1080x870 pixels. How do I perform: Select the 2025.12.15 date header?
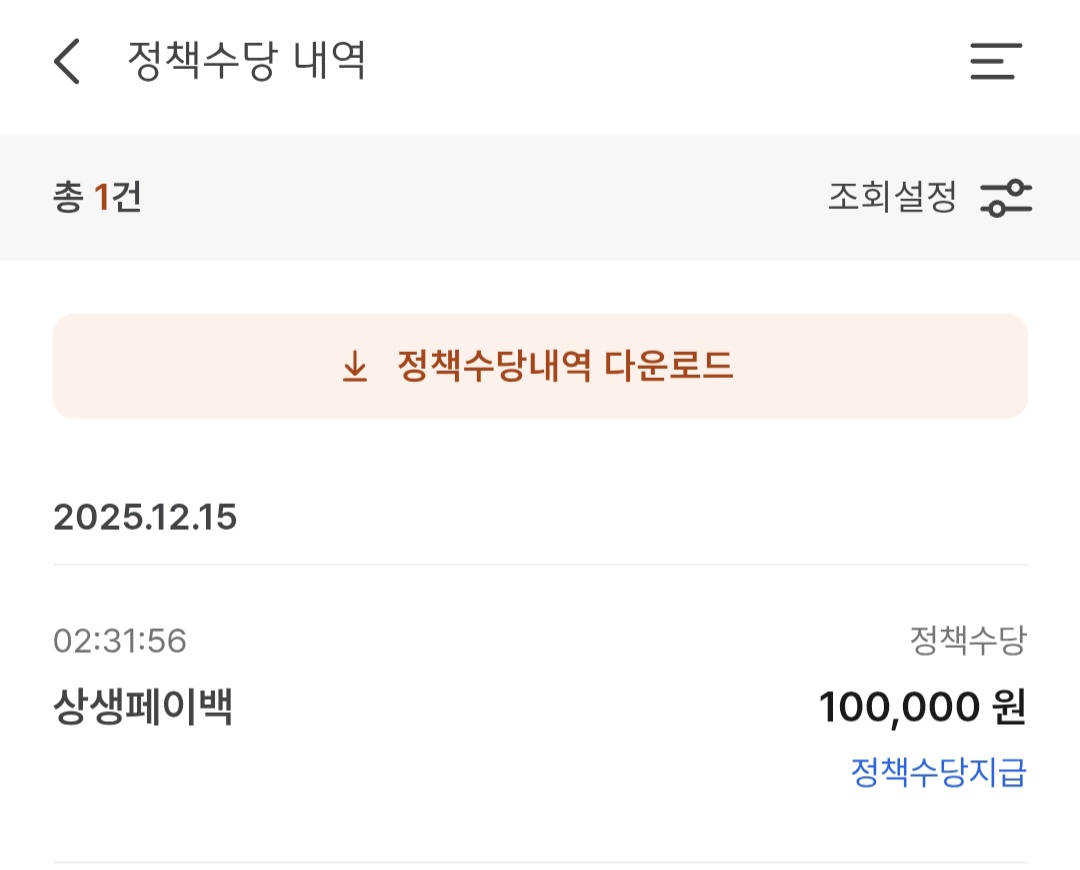coord(146,517)
